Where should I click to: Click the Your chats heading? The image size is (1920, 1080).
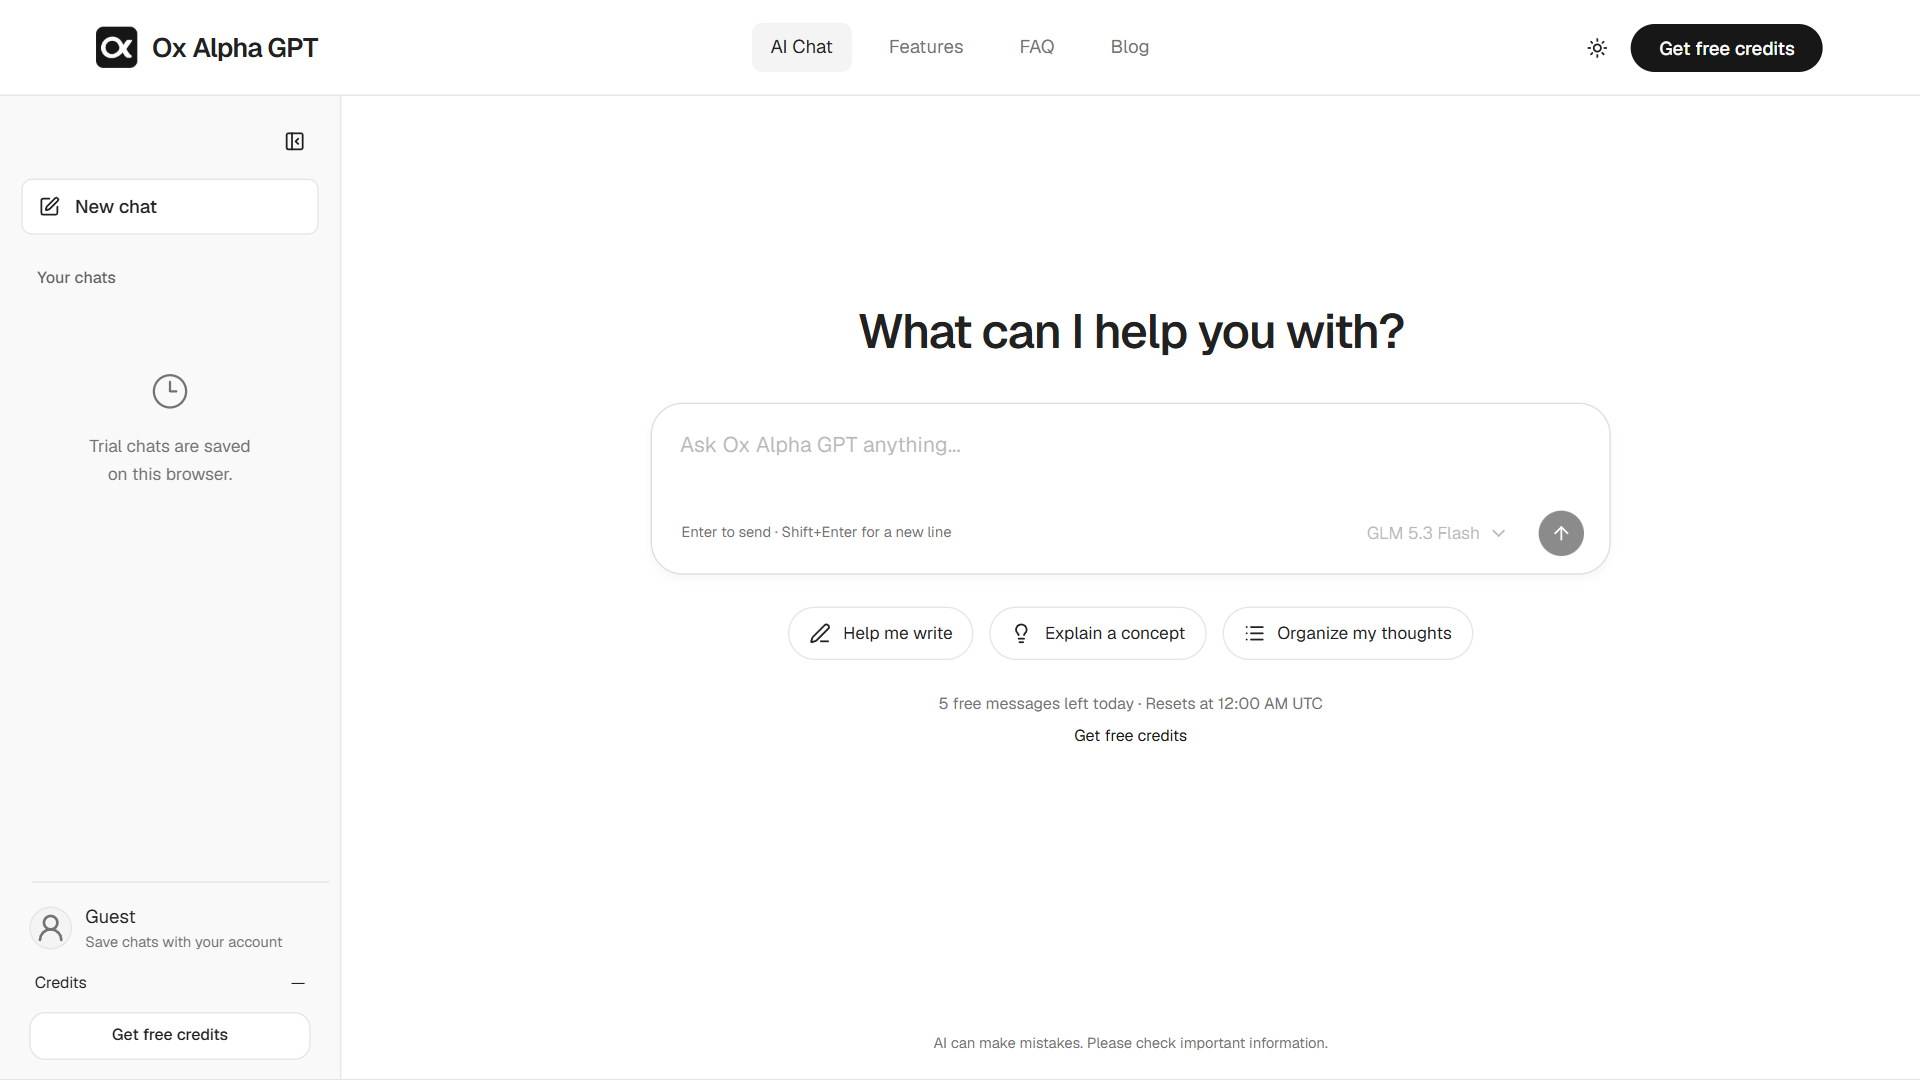tap(76, 278)
